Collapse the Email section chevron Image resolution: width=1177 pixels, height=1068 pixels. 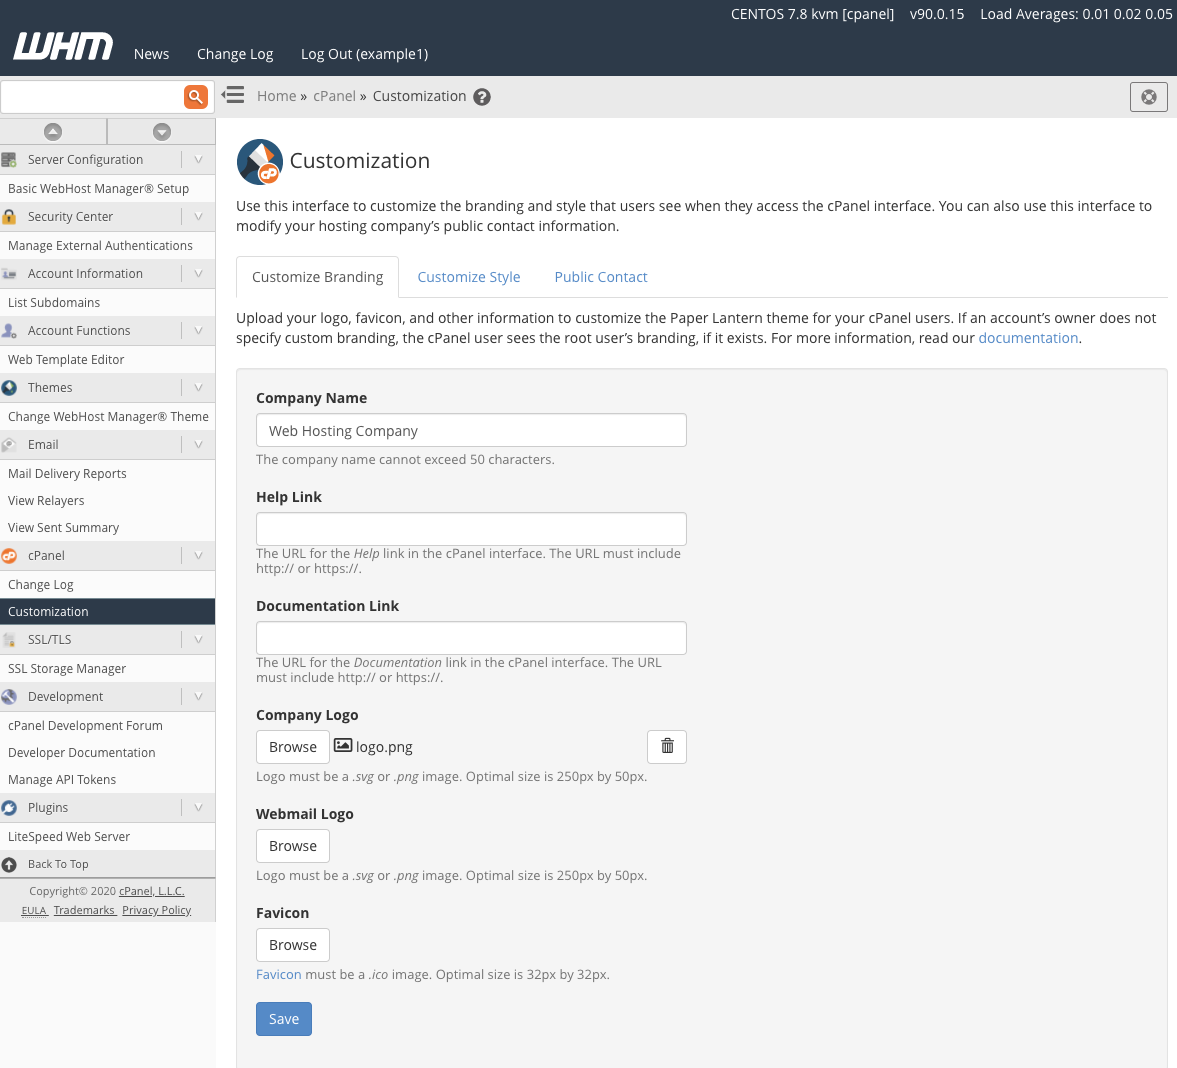[198, 445]
